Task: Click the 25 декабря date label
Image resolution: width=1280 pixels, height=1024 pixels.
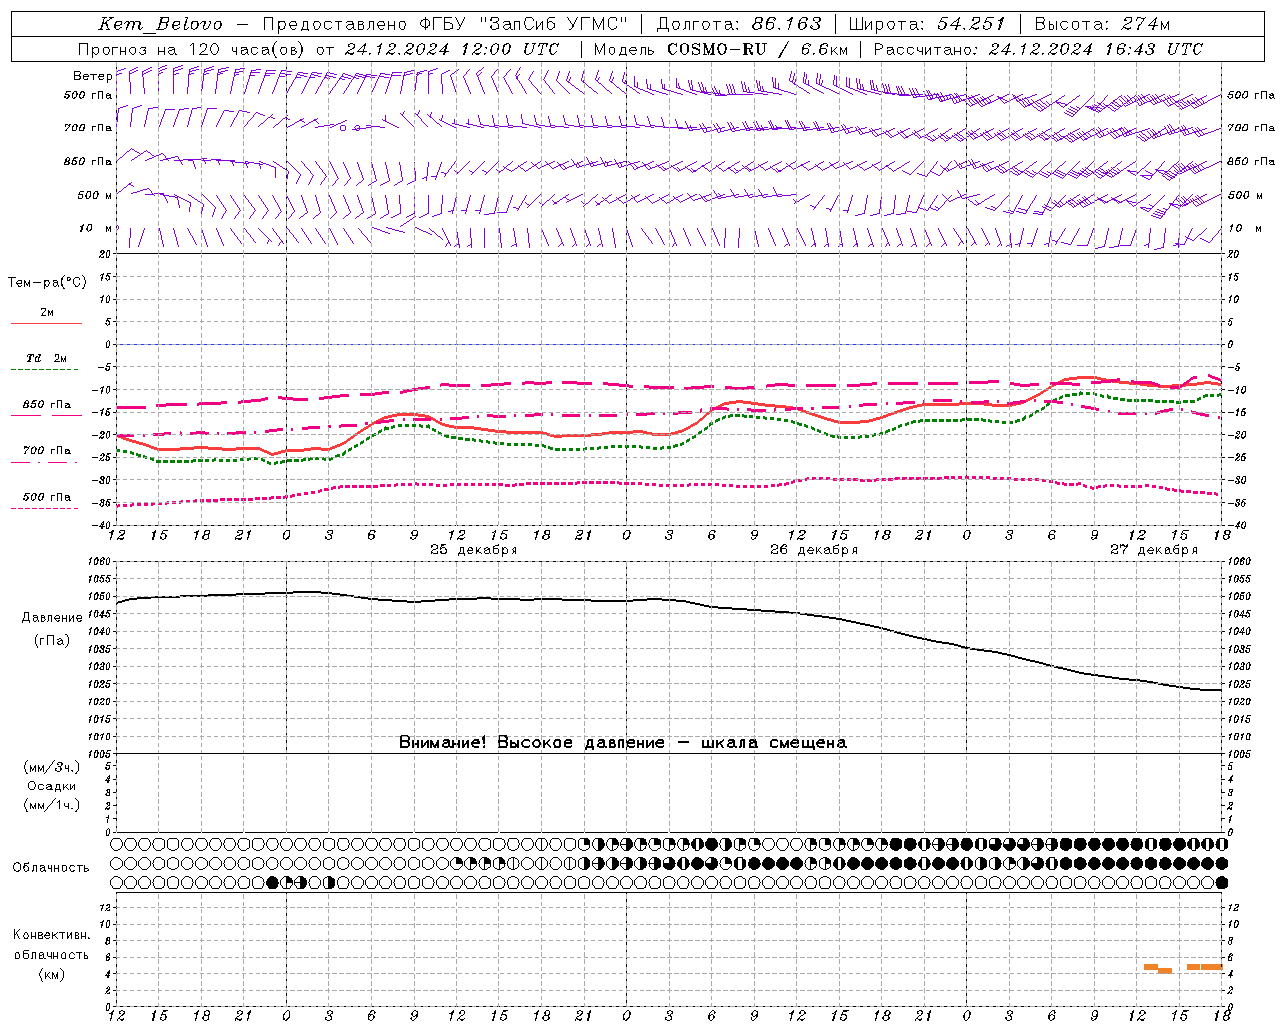Action: tap(474, 550)
